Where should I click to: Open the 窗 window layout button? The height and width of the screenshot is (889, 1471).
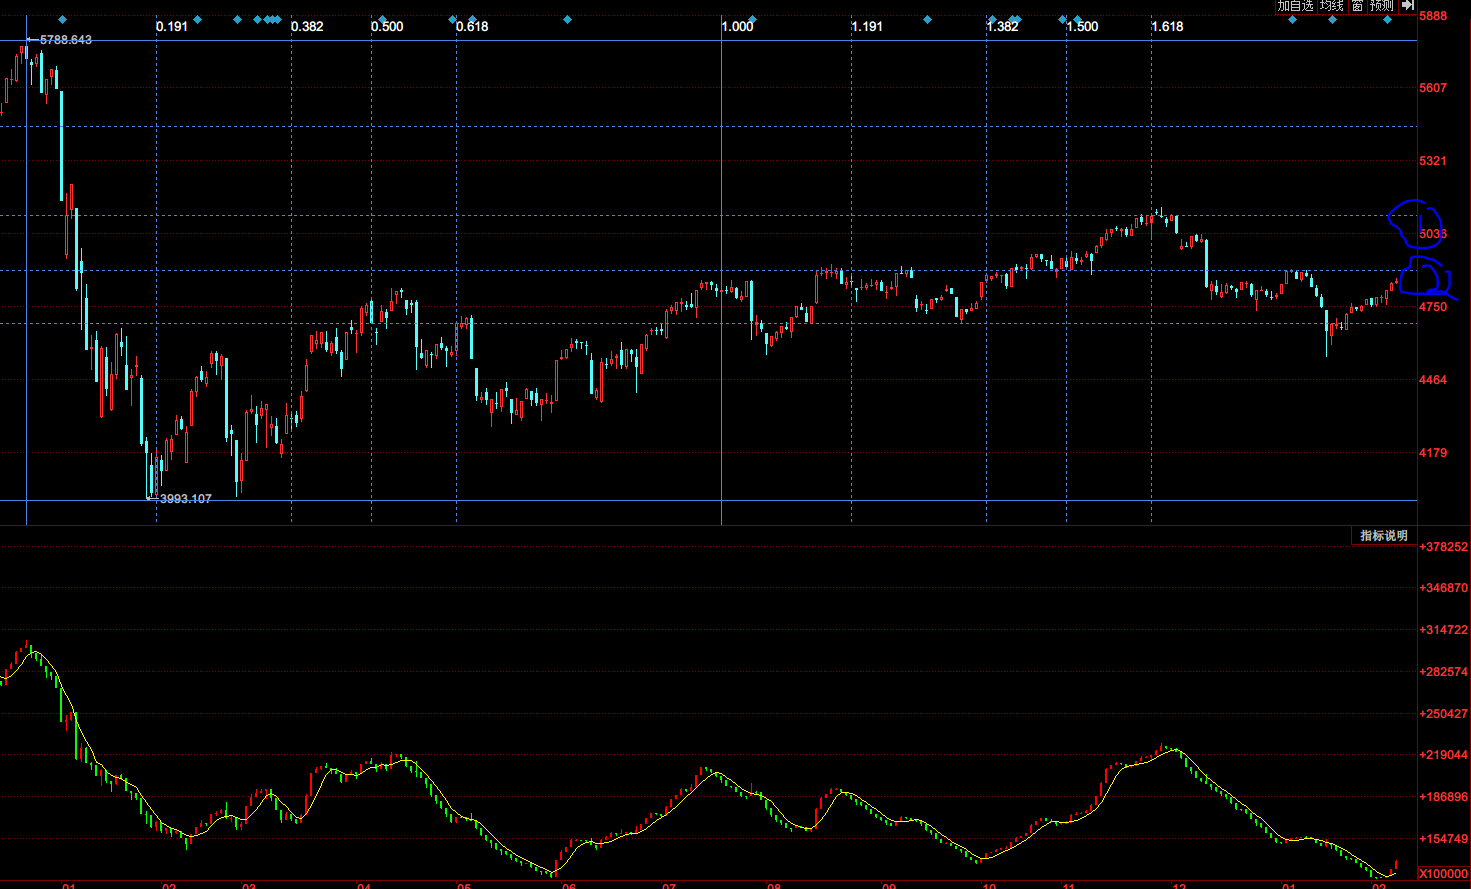(1358, 6)
